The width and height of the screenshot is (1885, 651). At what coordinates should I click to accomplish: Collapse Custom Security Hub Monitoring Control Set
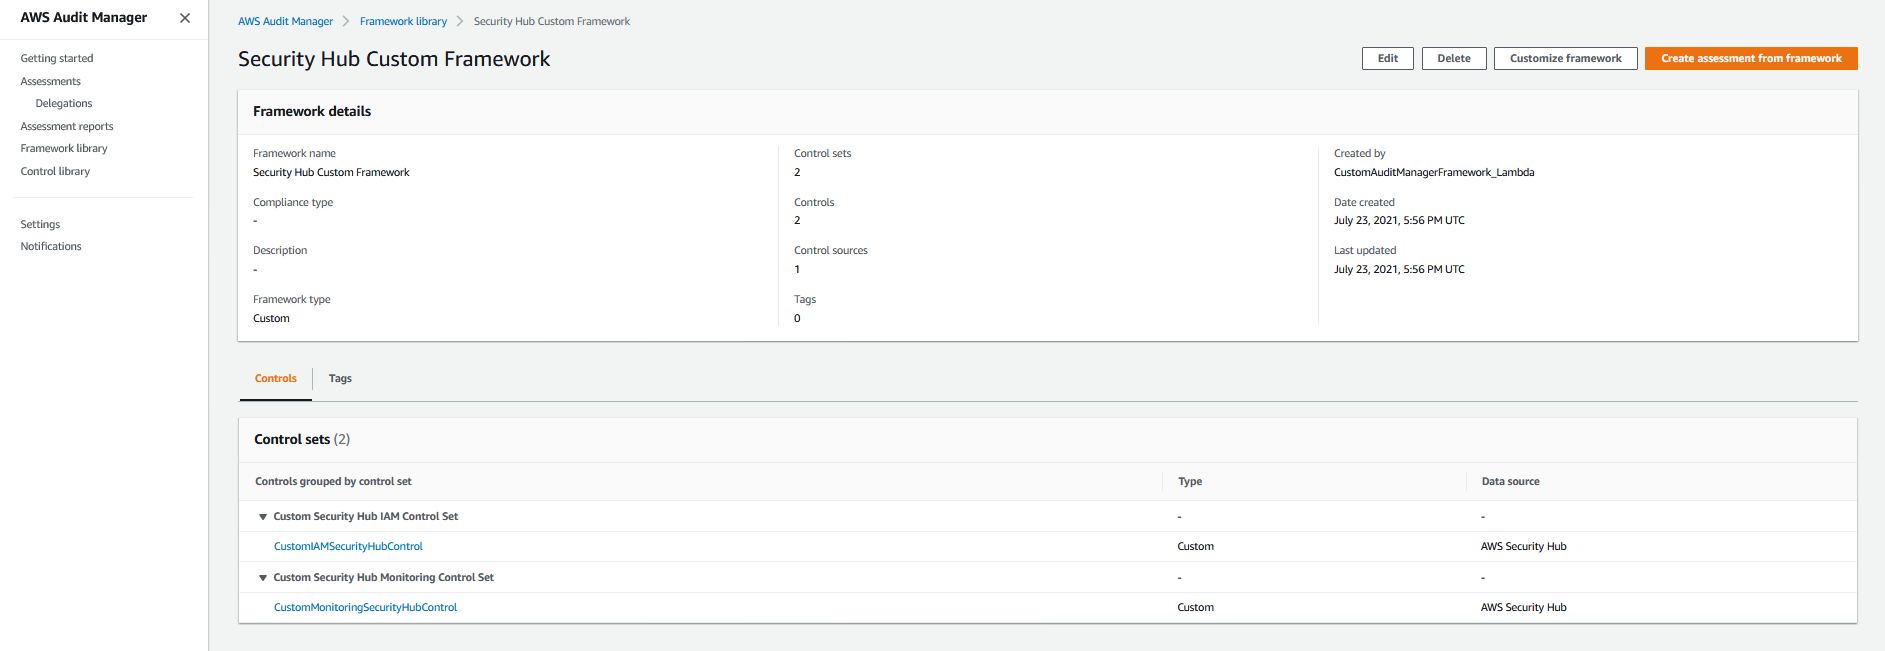tap(263, 578)
